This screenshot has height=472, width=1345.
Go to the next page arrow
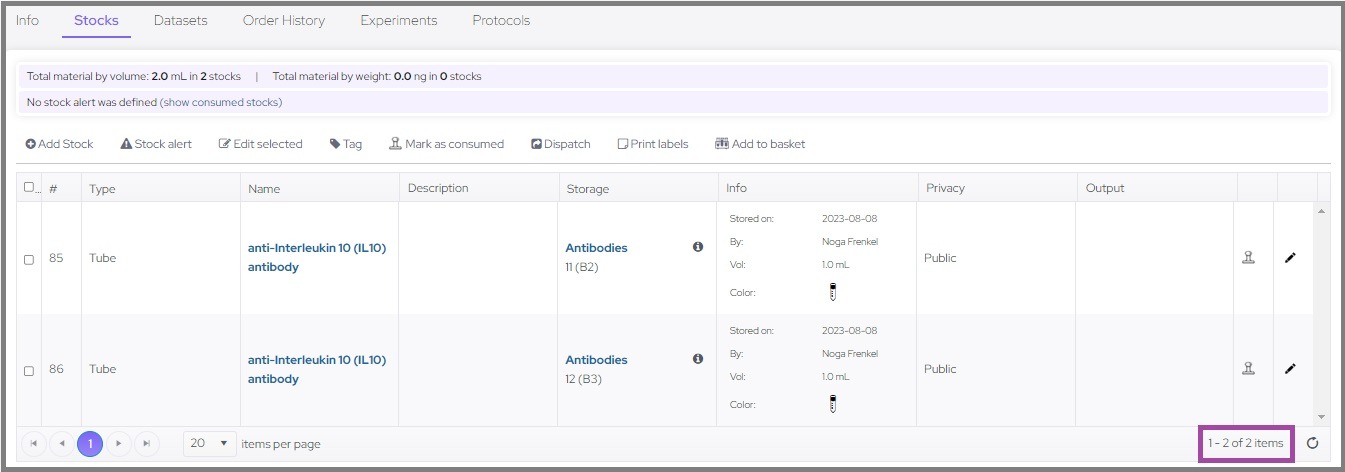(118, 443)
